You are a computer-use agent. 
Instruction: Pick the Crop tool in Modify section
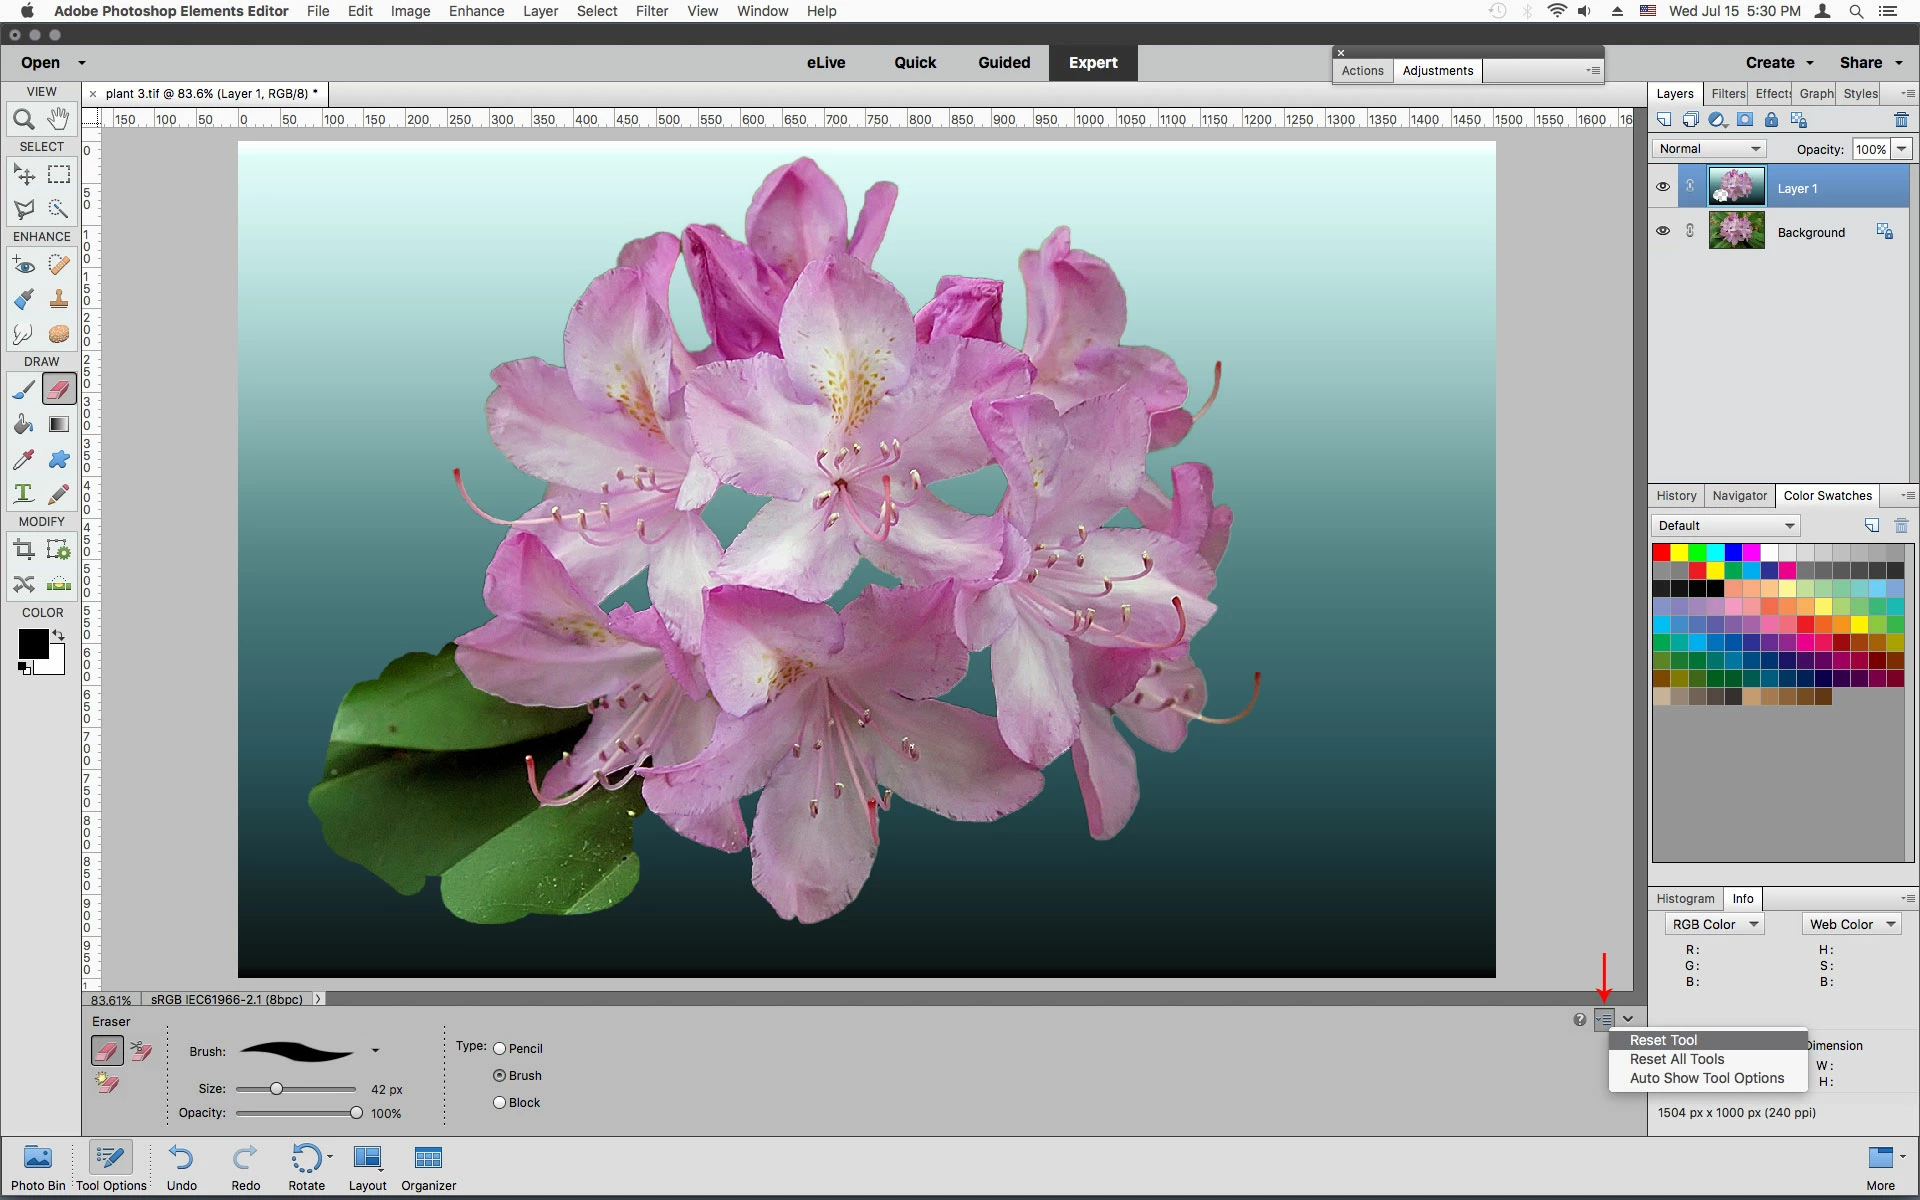point(23,549)
